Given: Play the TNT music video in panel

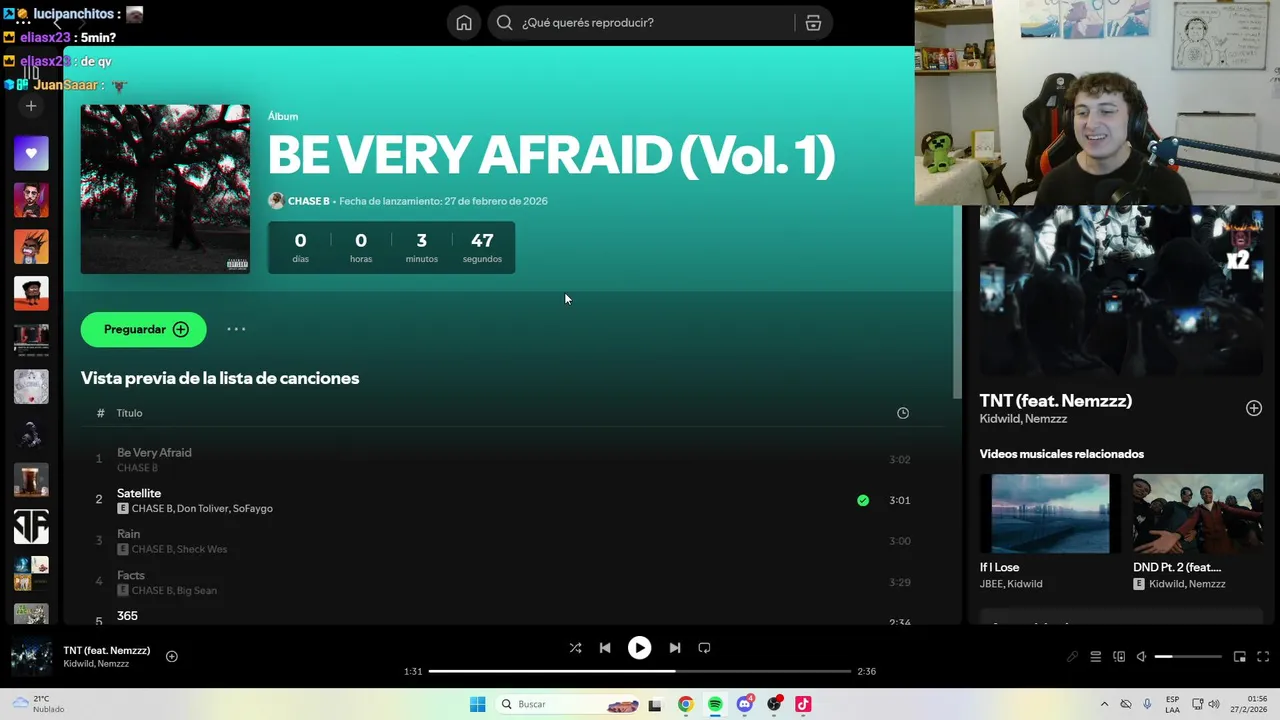Looking at the screenshot, I should [1121, 291].
